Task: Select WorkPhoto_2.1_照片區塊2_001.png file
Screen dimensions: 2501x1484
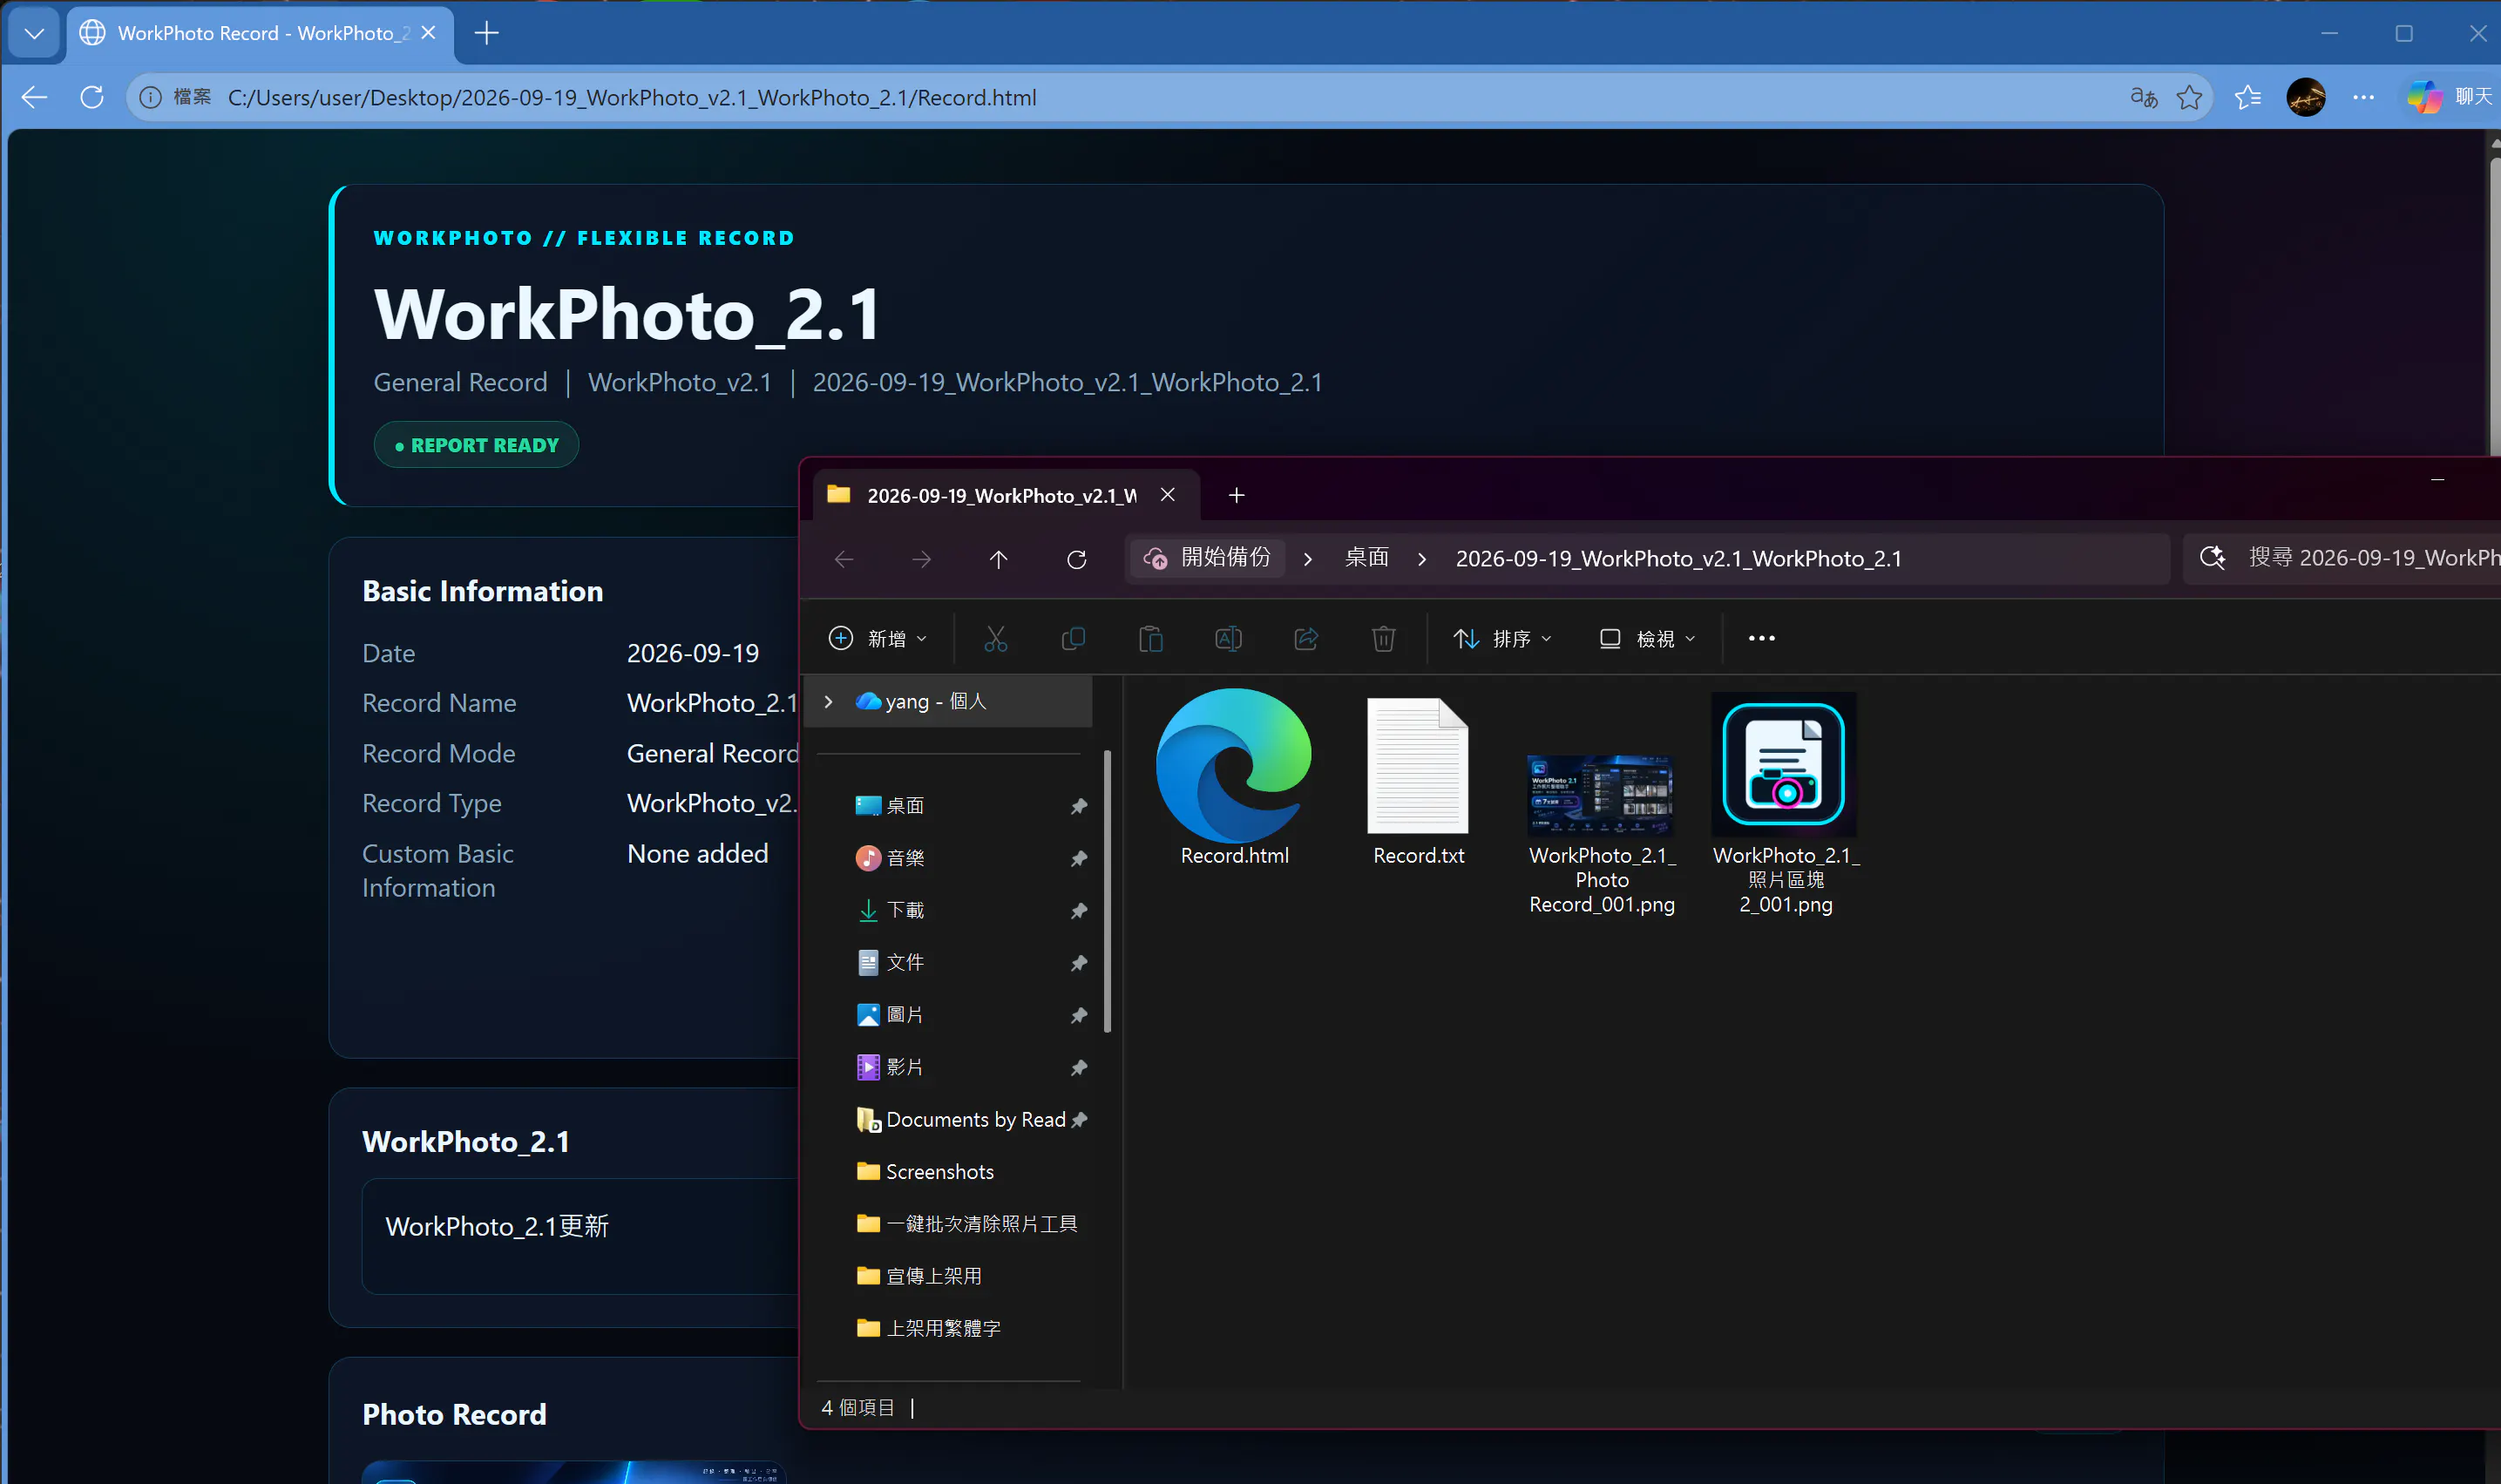Action: pyautogui.click(x=1785, y=804)
